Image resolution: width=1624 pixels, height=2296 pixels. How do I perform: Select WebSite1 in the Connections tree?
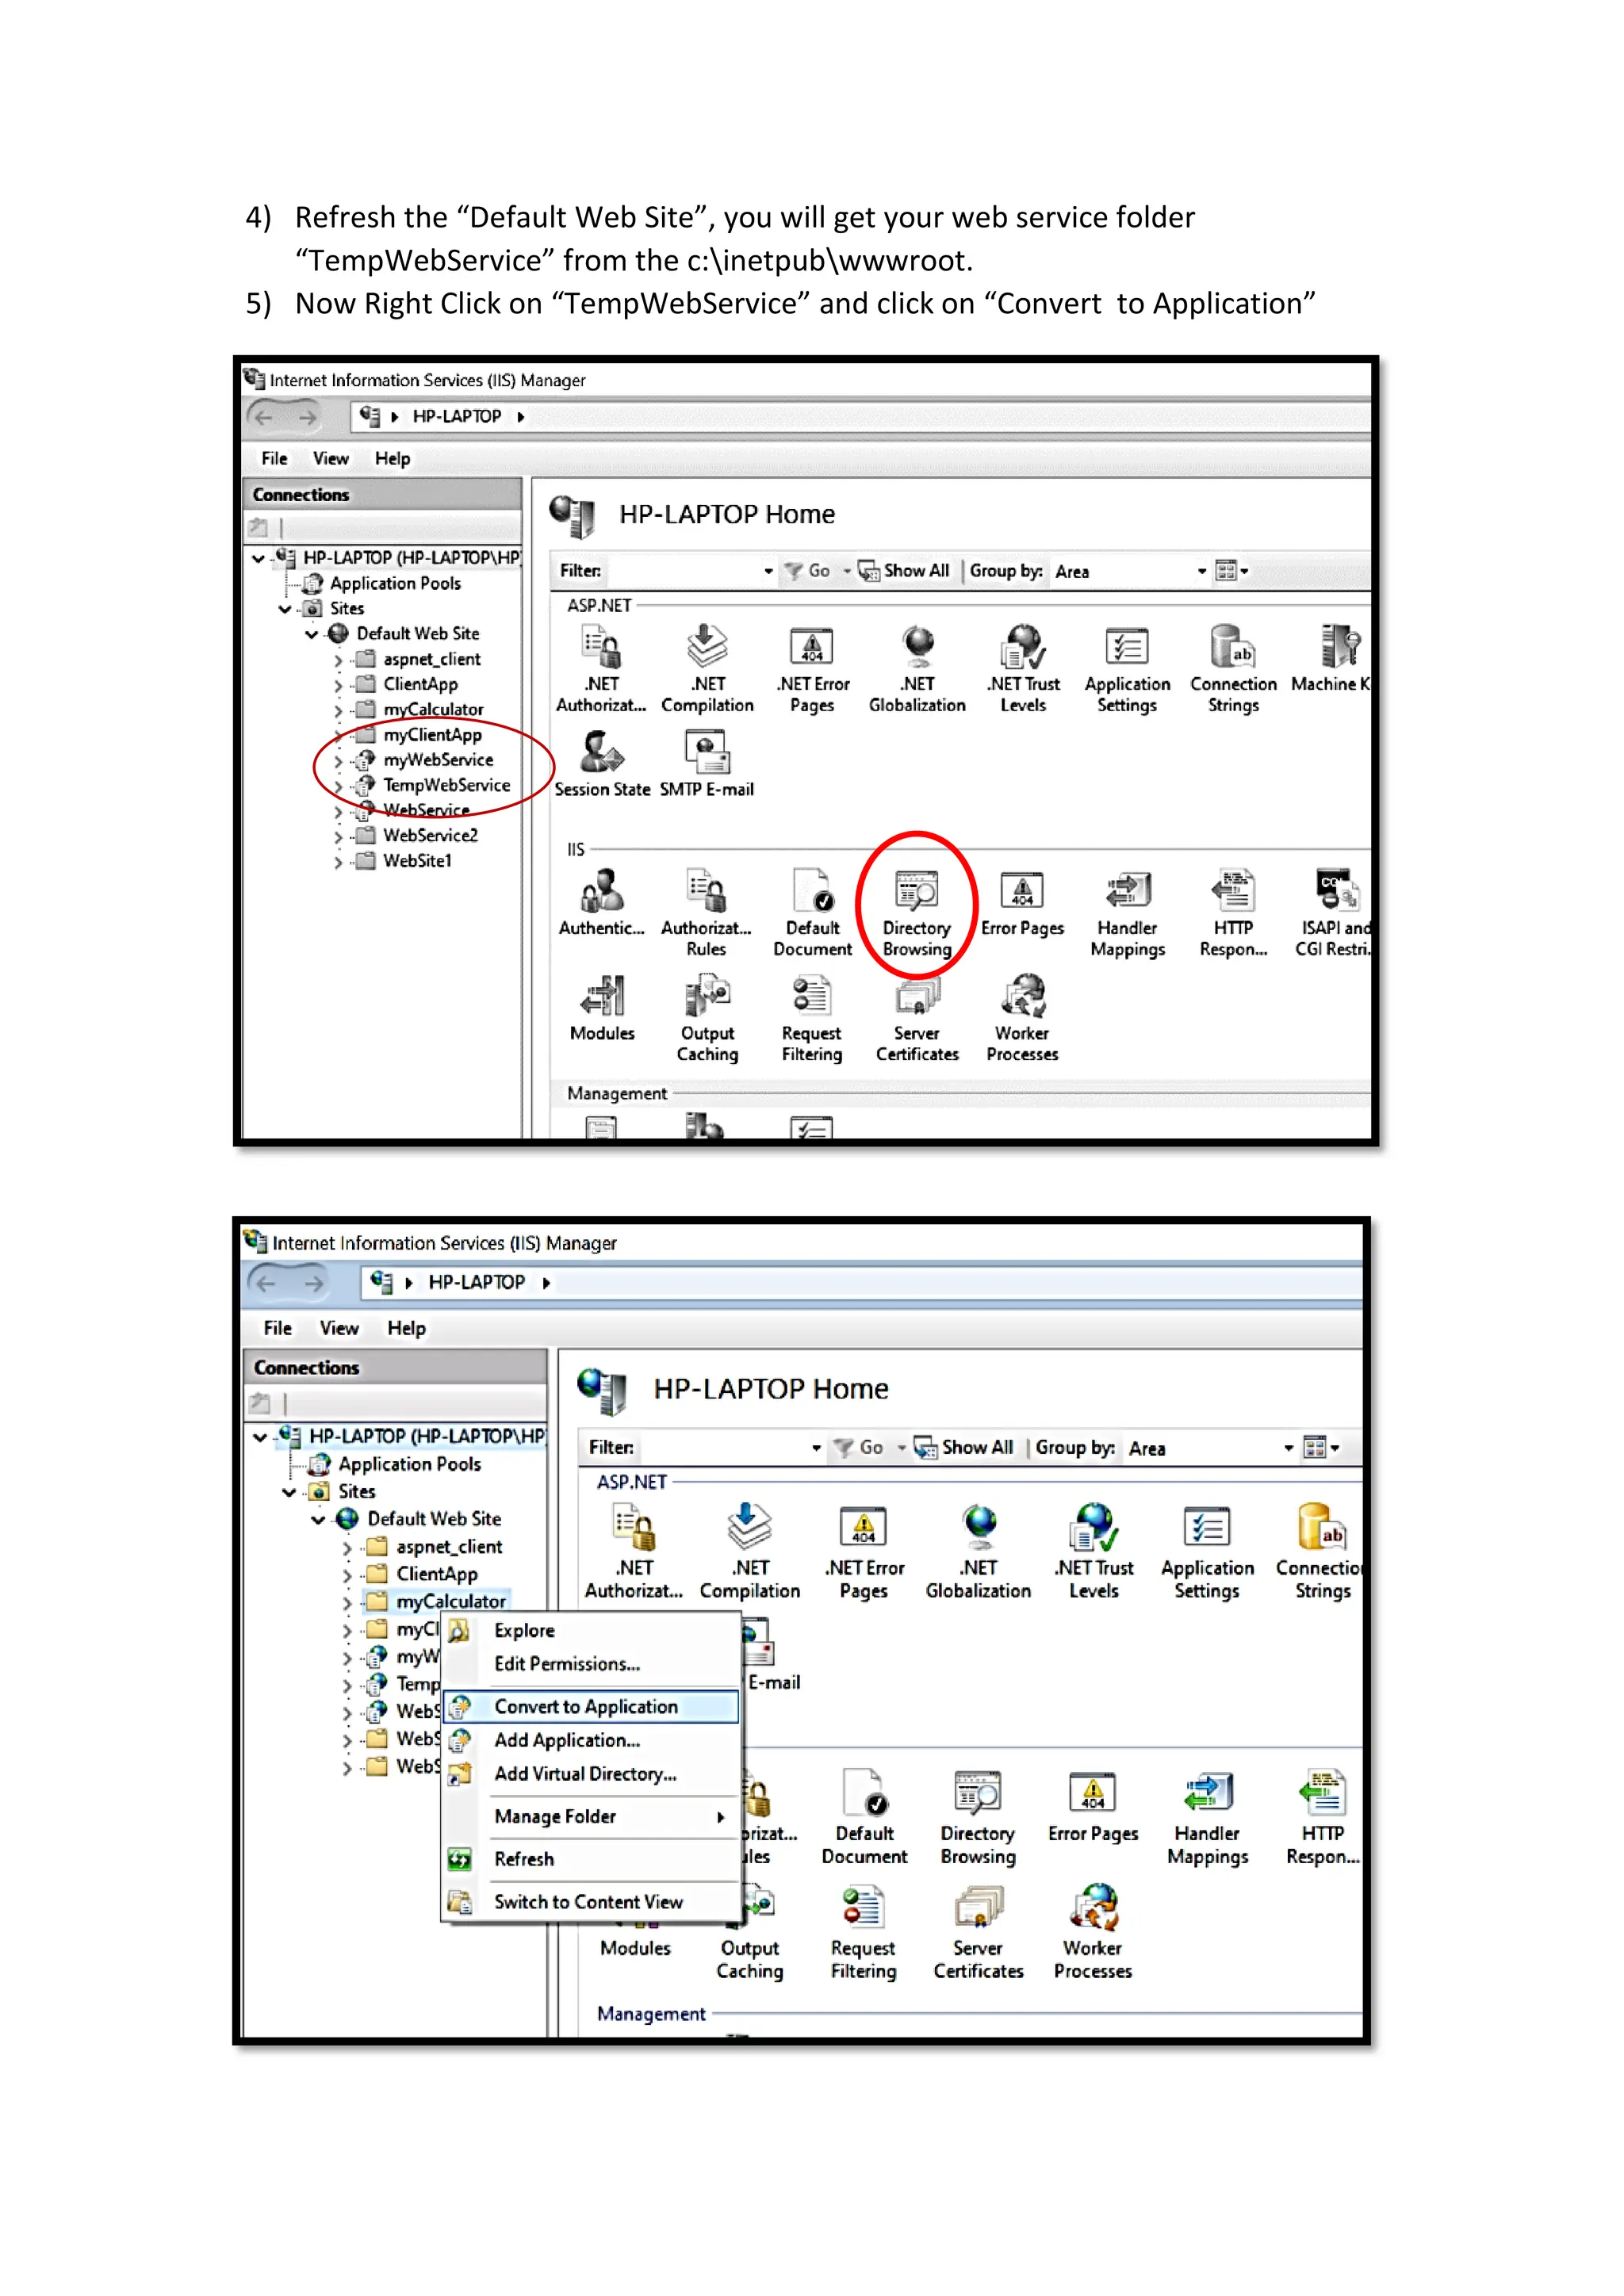point(417,861)
